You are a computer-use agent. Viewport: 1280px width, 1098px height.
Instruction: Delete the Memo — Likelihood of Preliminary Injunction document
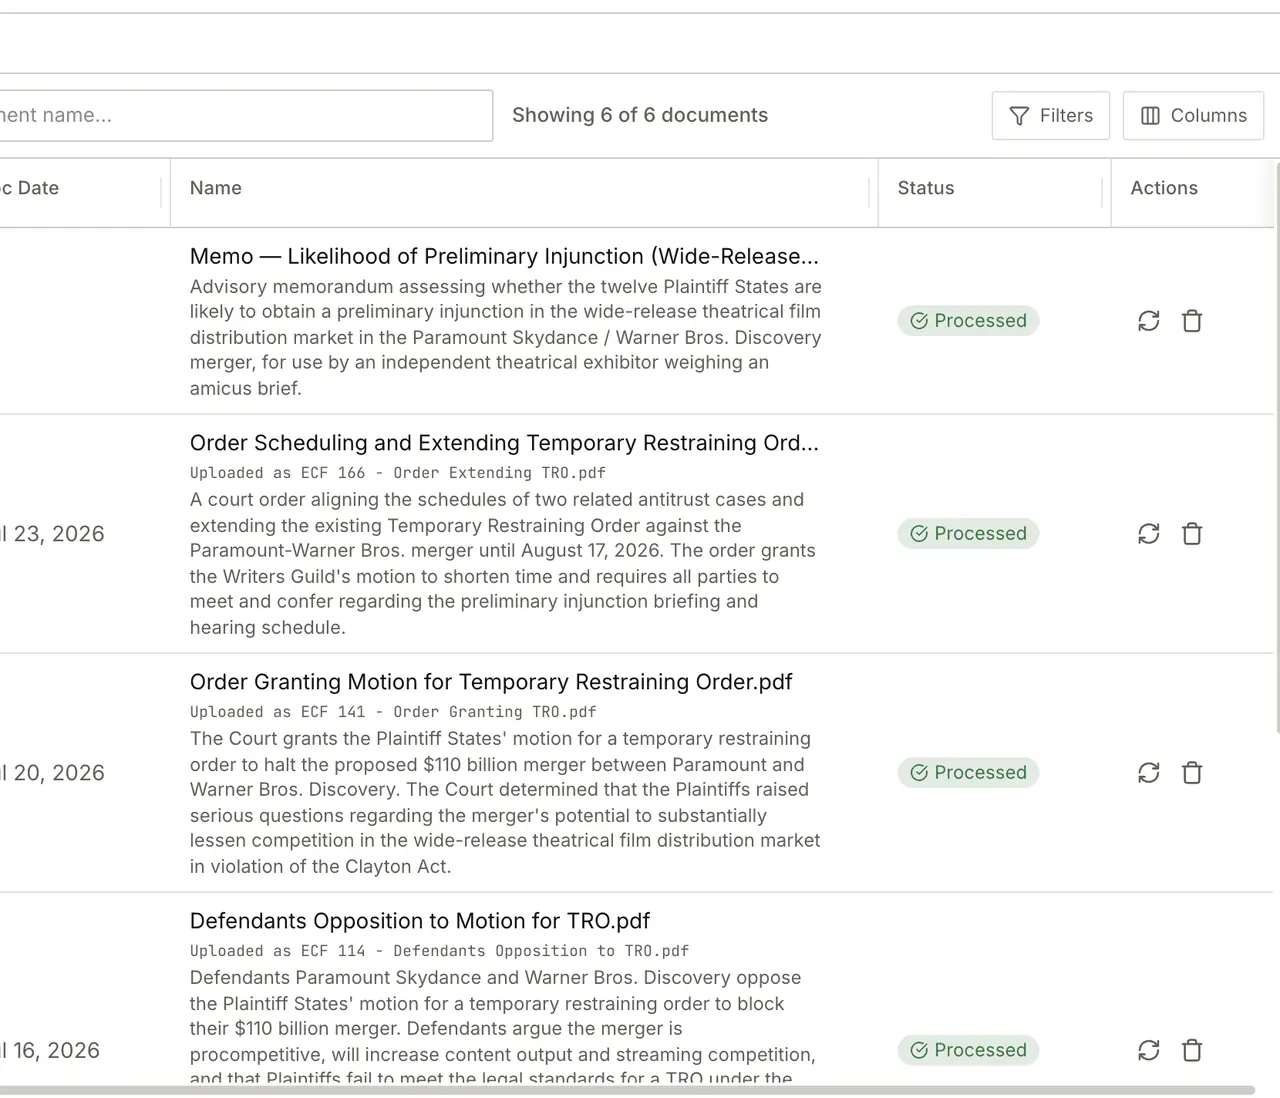[1192, 321]
